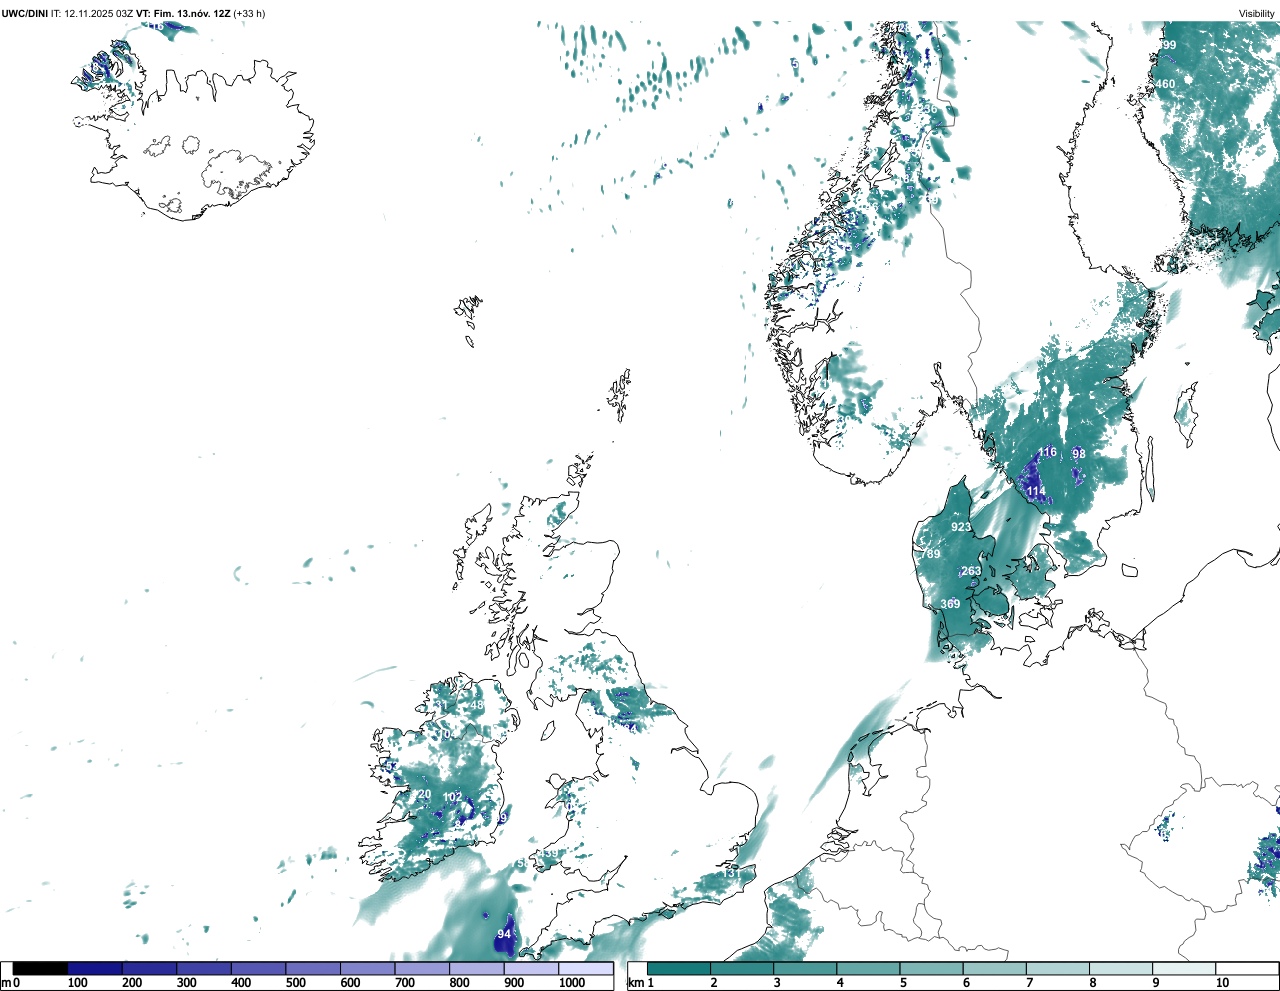
Task: Click the '789' value on Denmark's west coast
Action: pyautogui.click(x=931, y=554)
